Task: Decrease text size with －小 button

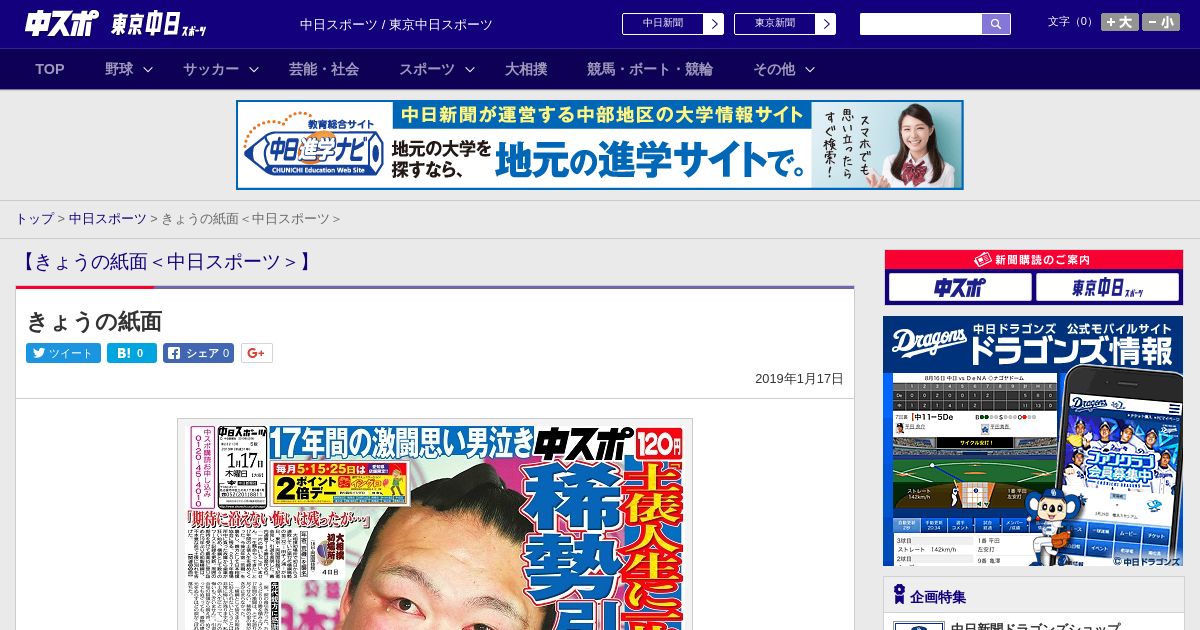Action: [x=1161, y=22]
